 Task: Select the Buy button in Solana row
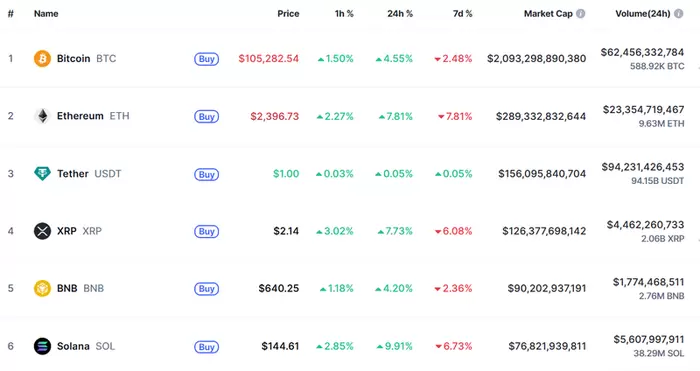point(206,347)
